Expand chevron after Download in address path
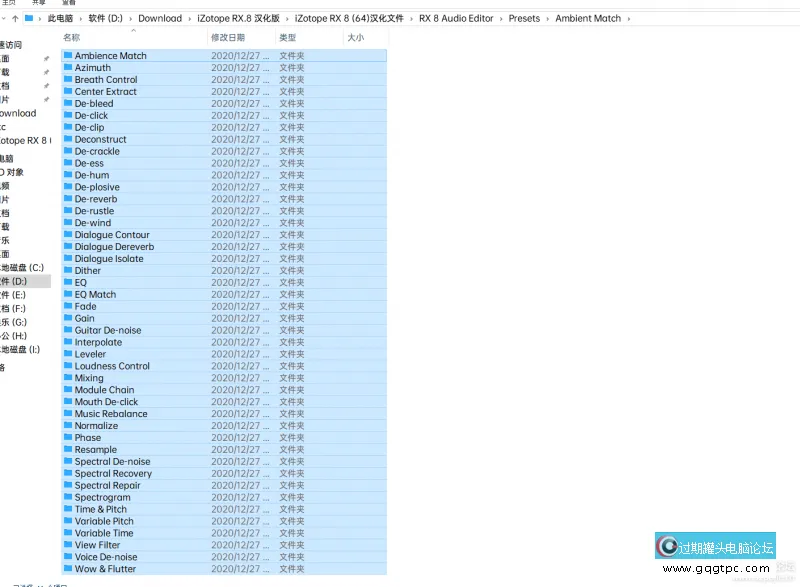Image resolution: width=800 pixels, height=587 pixels. click(189, 18)
